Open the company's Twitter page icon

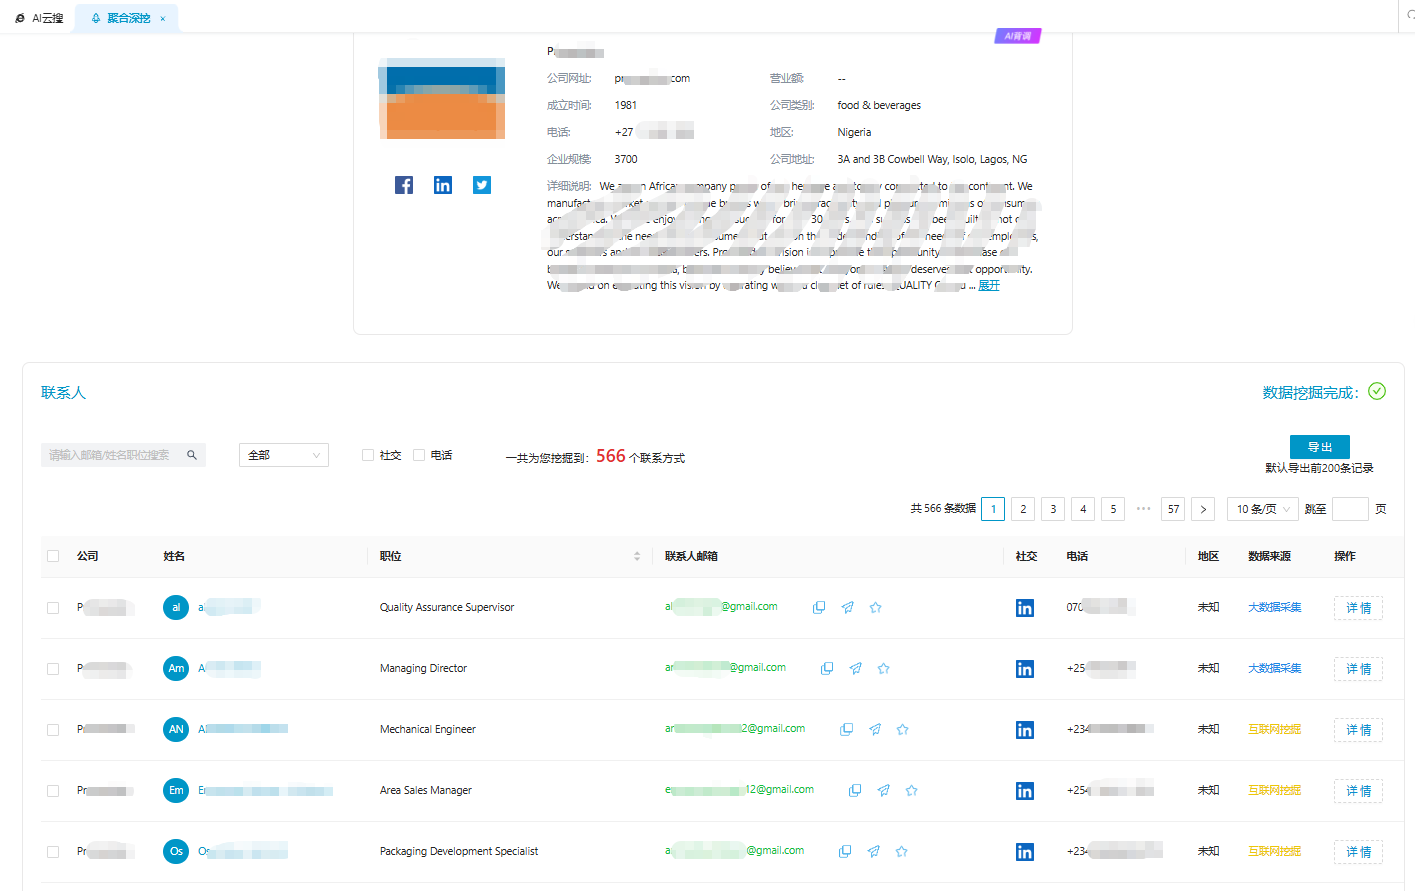click(x=482, y=185)
